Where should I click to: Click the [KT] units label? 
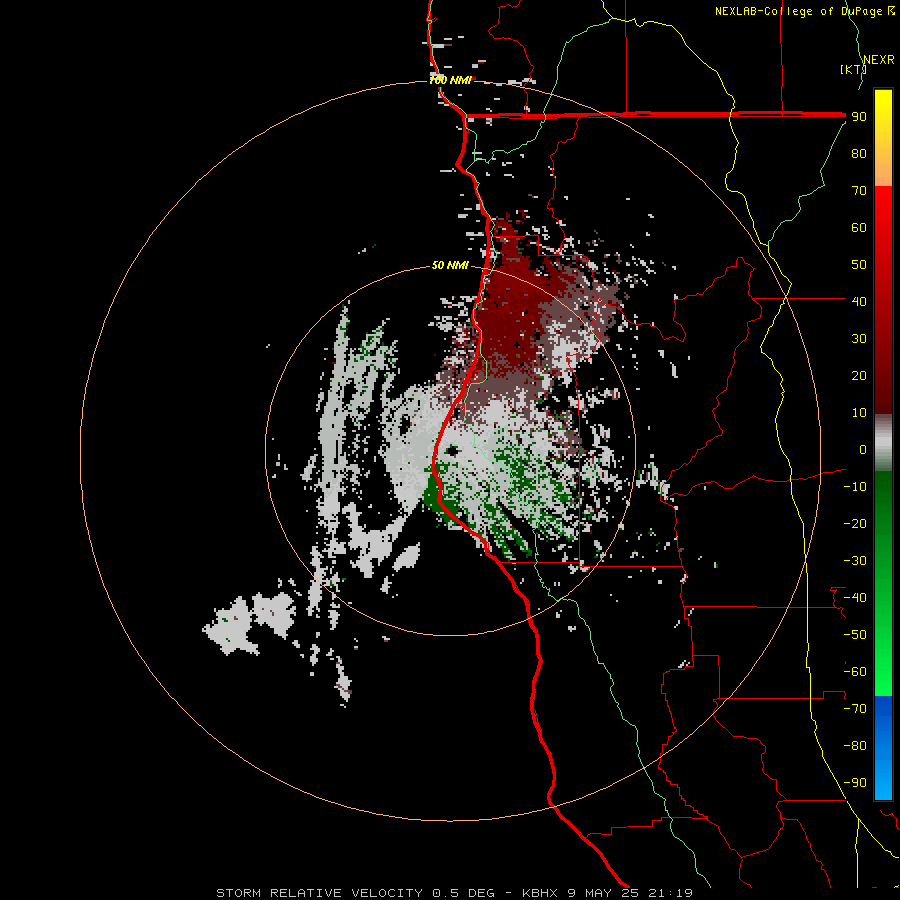tap(853, 69)
